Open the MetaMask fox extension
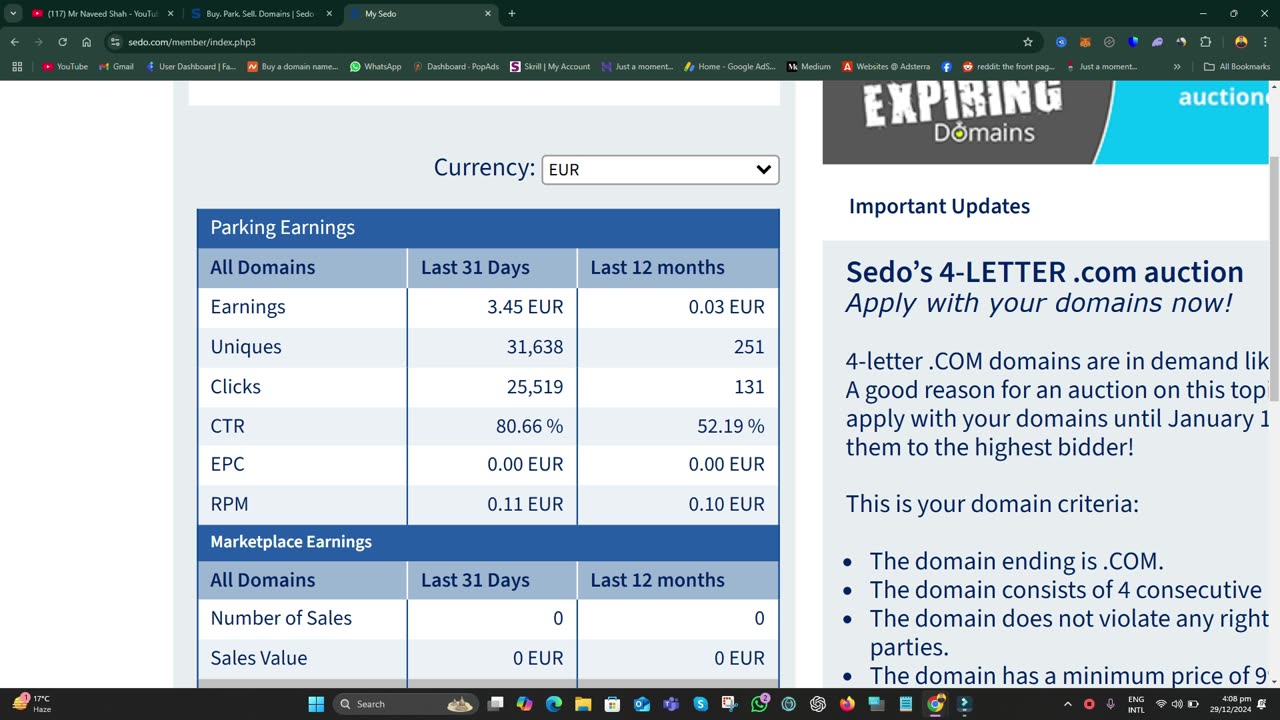Viewport: 1280px width, 720px height. coord(1085,42)
